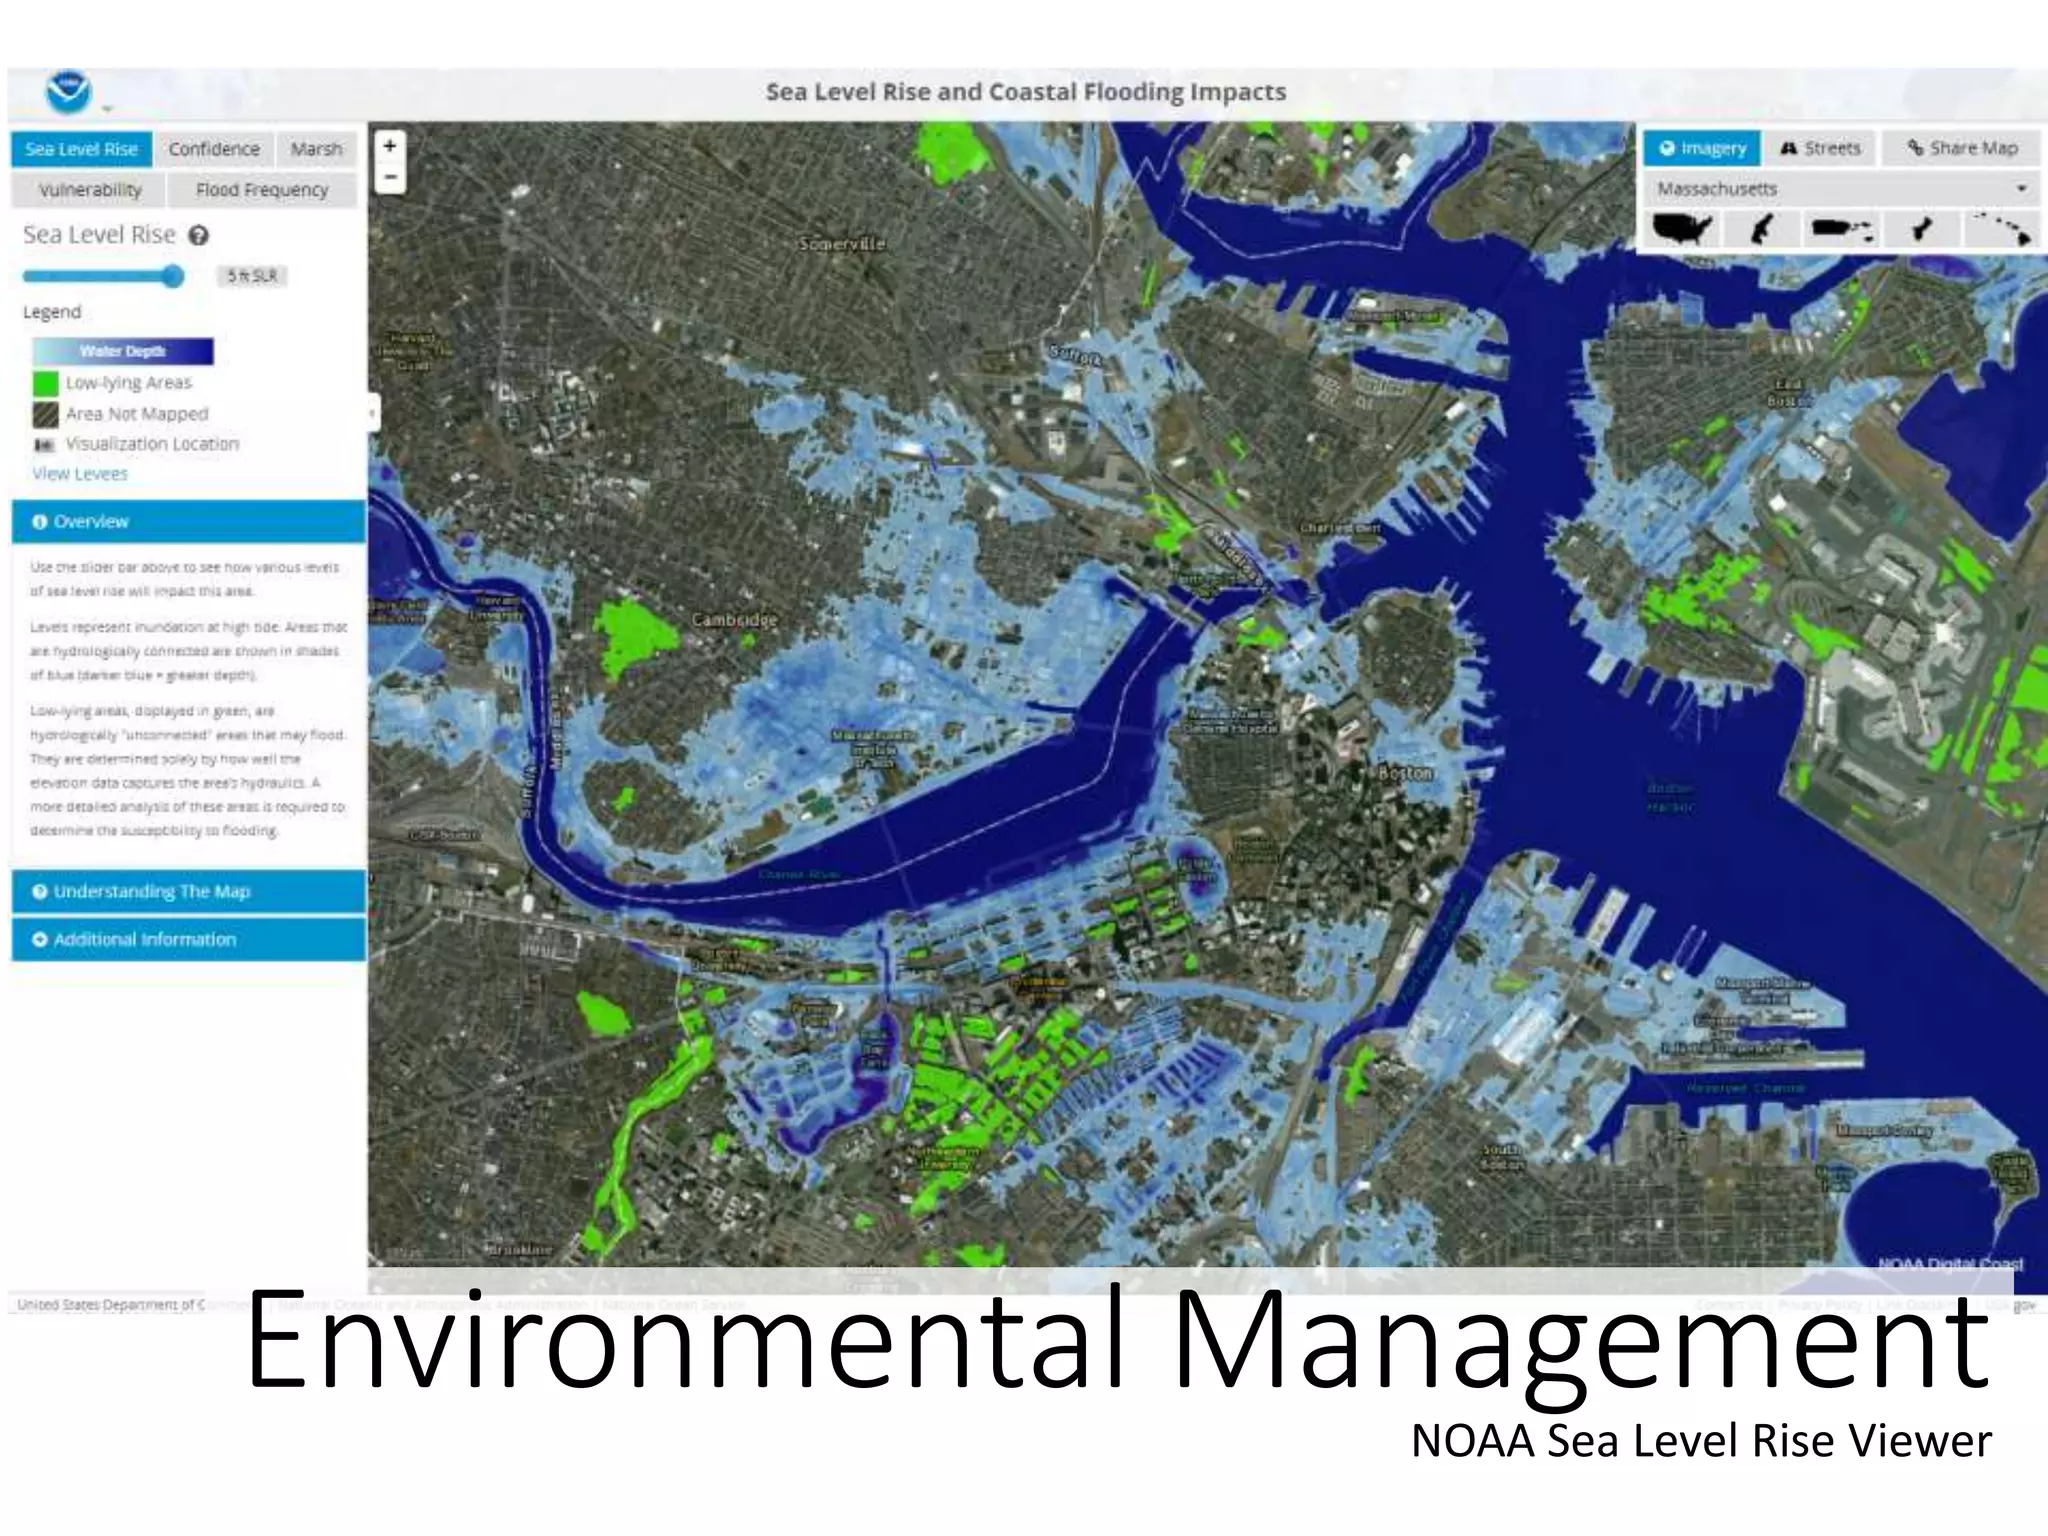Jump to the Guam island view

[x=1920, y=229]
